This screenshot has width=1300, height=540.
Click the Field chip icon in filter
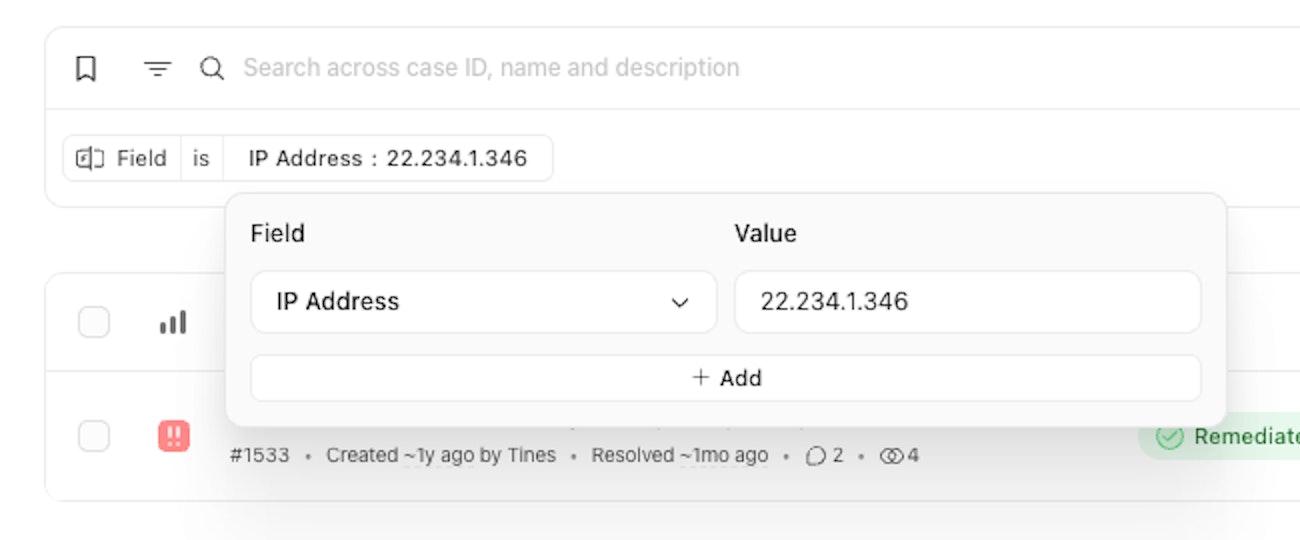point(91,158)
